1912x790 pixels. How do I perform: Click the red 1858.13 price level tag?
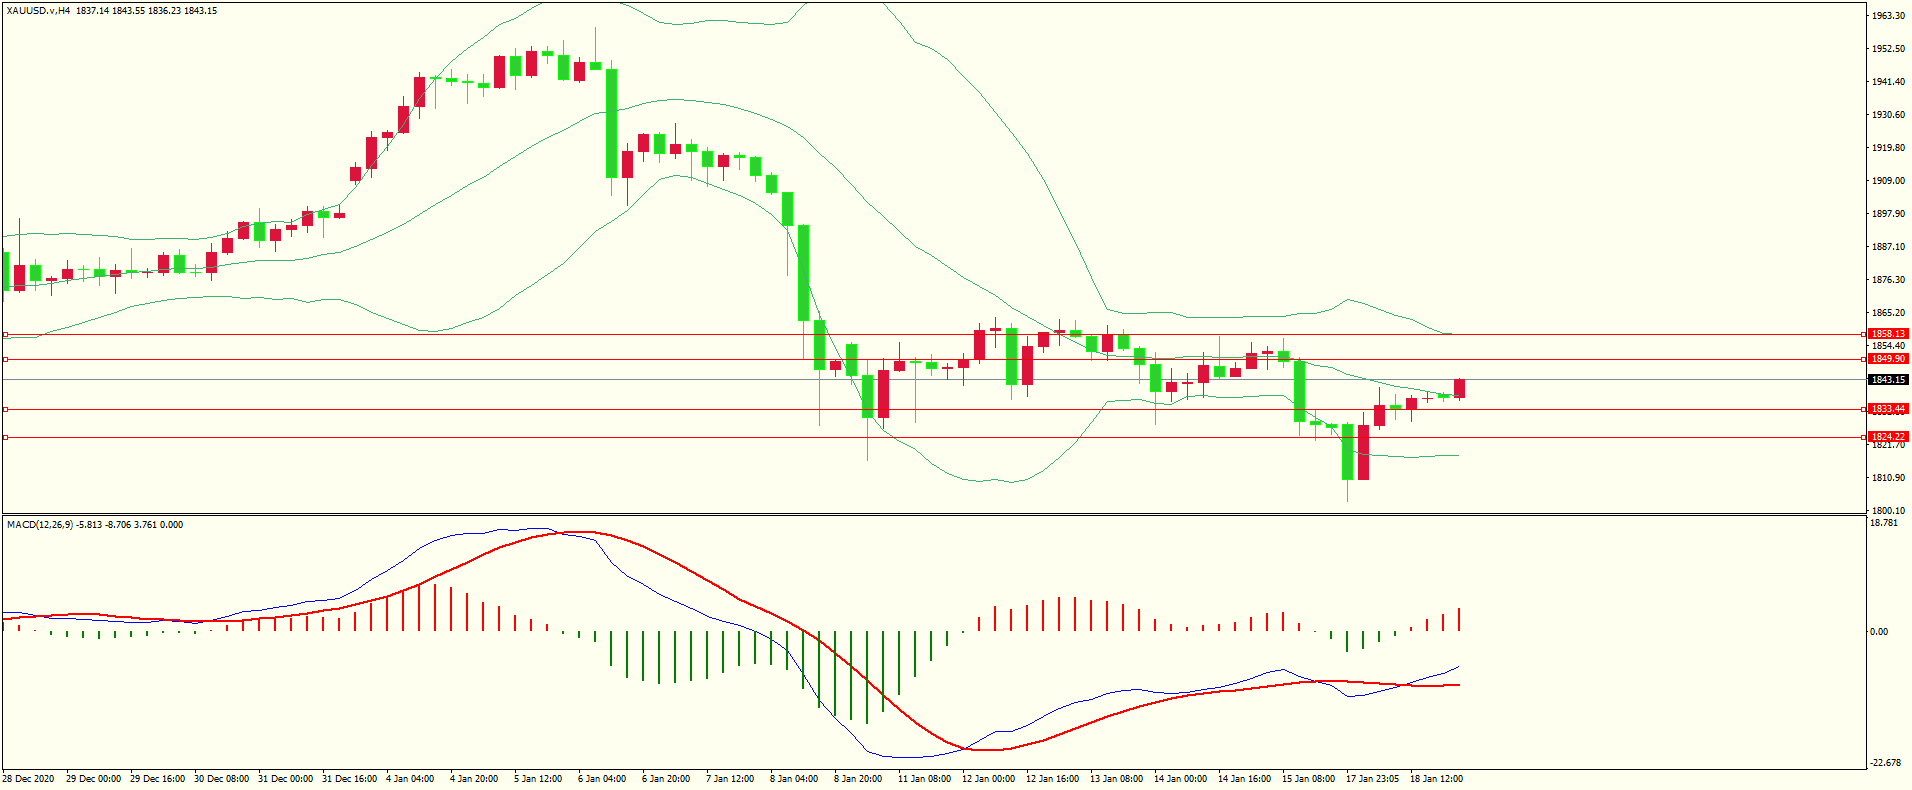pyautogui.click(x=1888, y=334)
